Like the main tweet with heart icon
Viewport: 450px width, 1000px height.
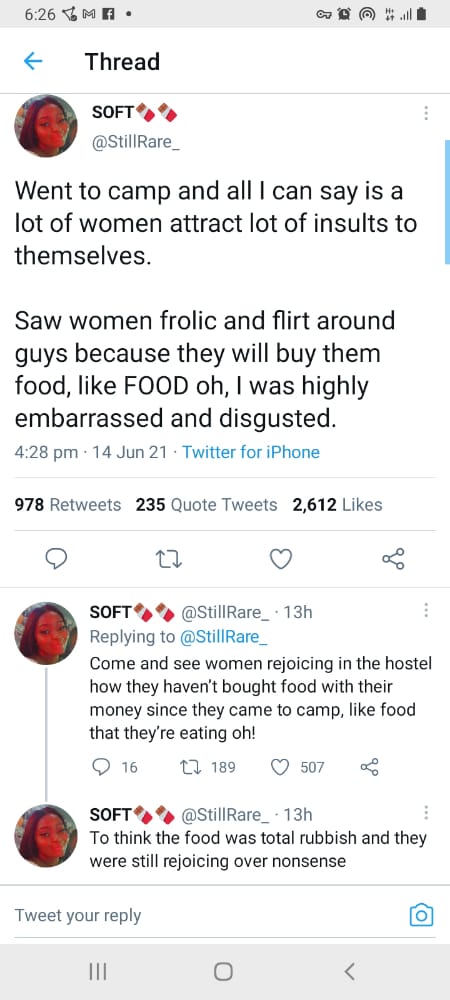pos(281,559)
